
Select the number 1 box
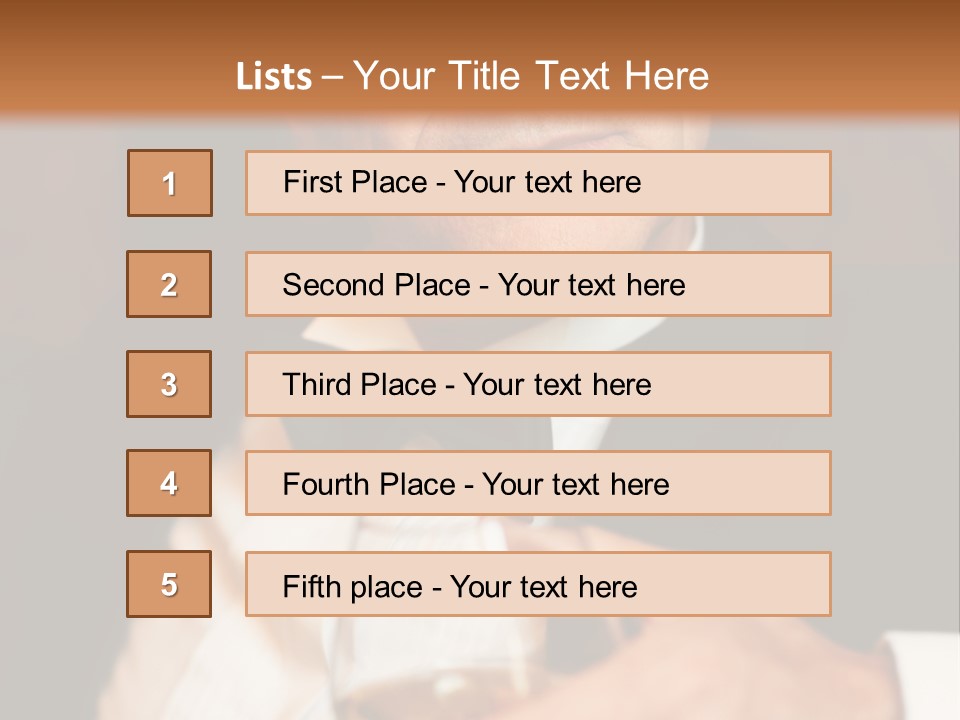click(170, 183)
